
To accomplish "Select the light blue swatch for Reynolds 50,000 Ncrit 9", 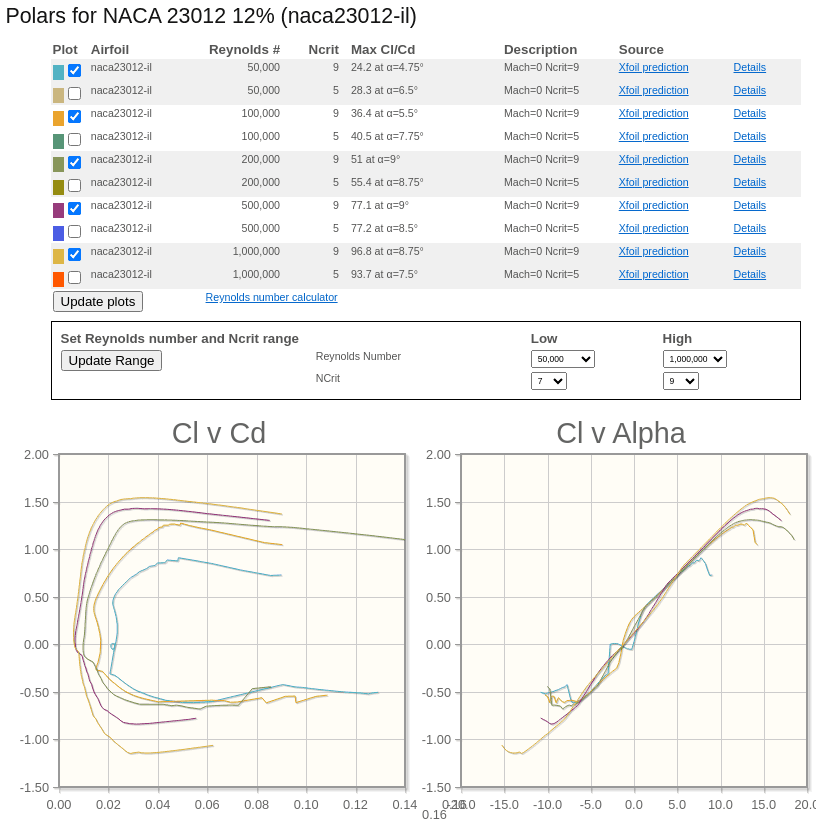I will click(x=58, y=72).
